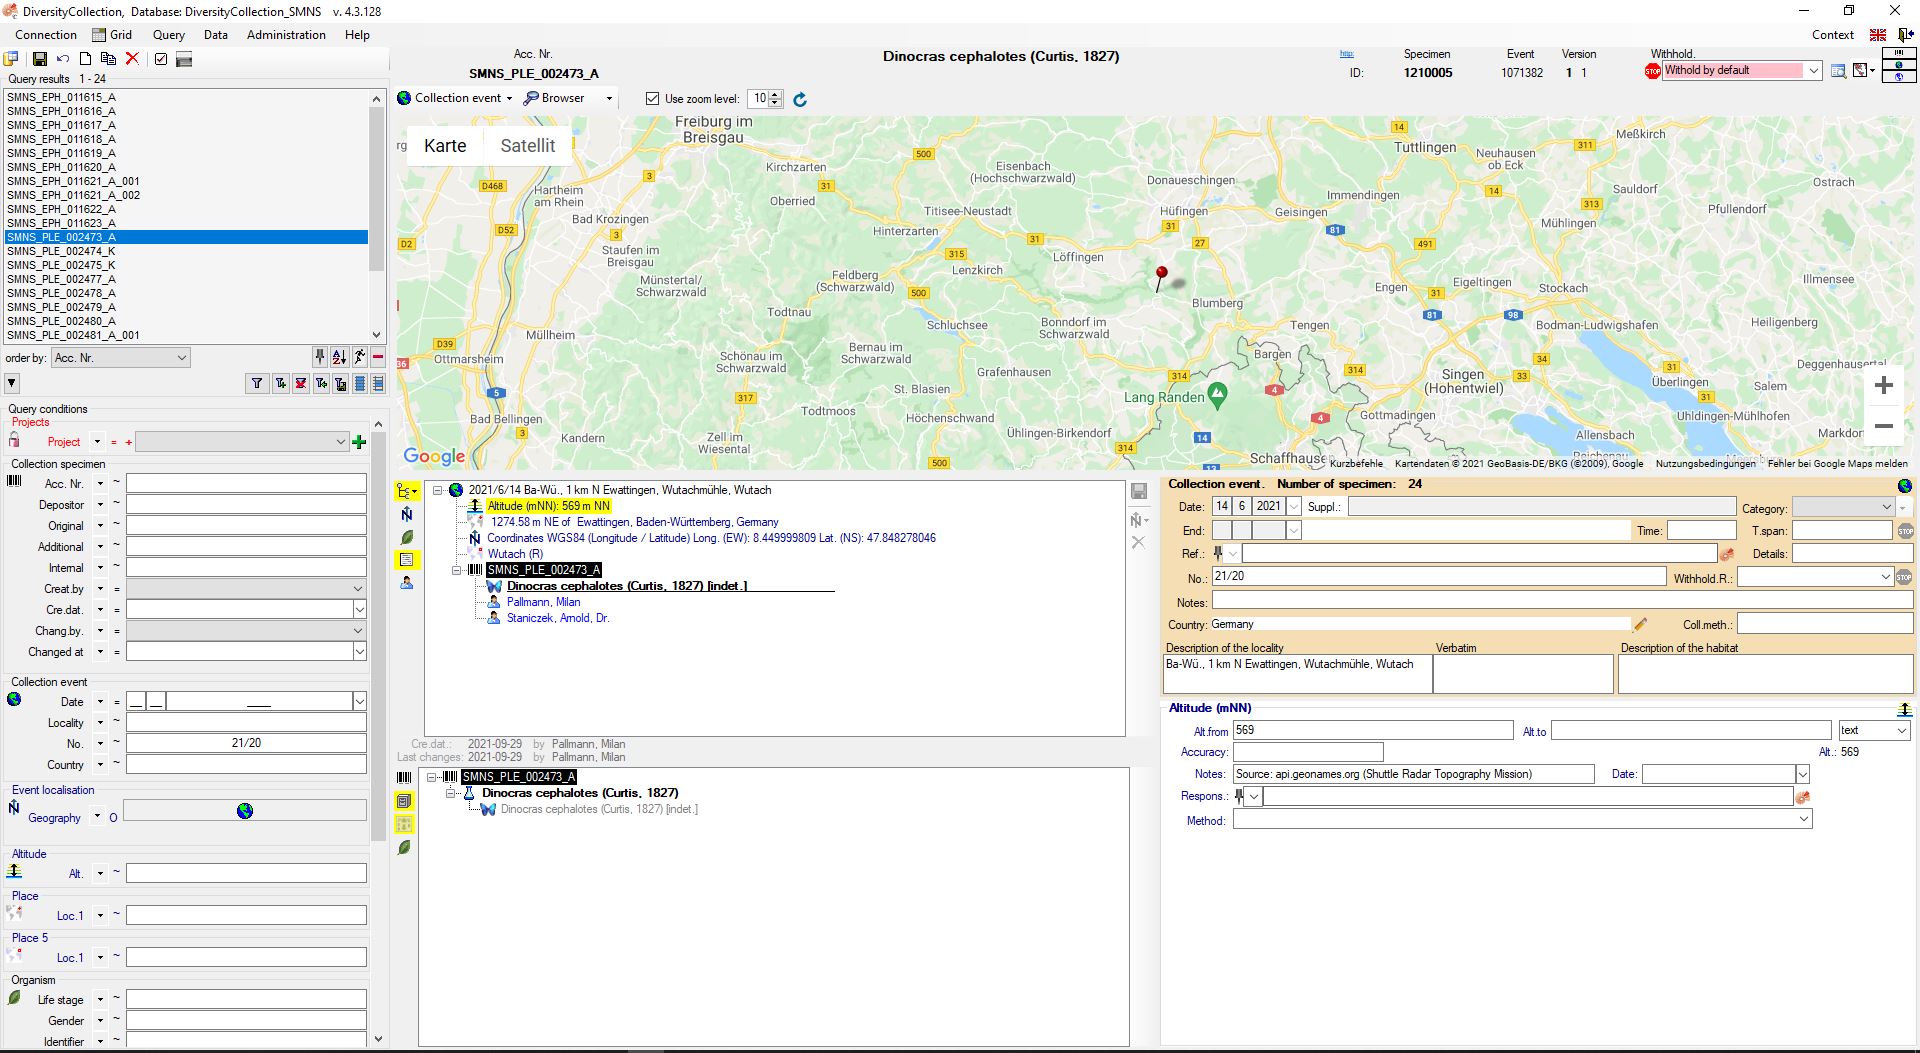Open the Connection menu
Screen dimensions: 1920x1053
(x=46, y=35)
